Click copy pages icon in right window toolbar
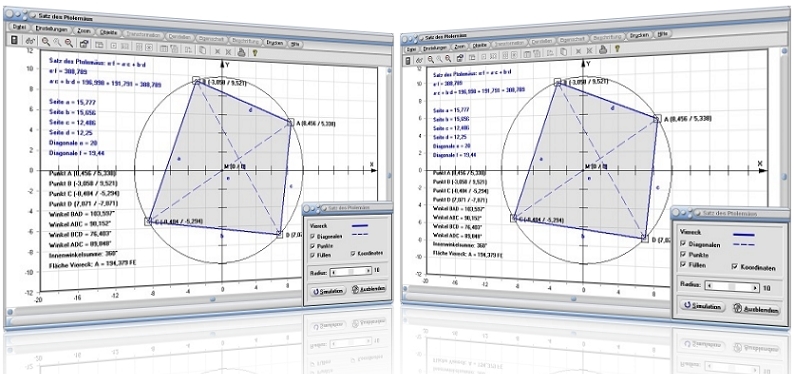This screenshot has width=794, height=374. click(x=563, y=52)
